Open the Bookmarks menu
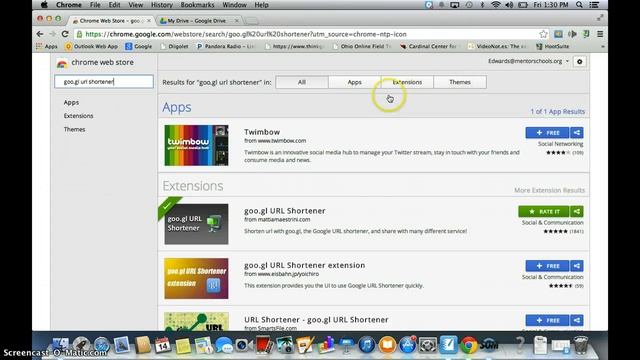 tap(197, 5)
